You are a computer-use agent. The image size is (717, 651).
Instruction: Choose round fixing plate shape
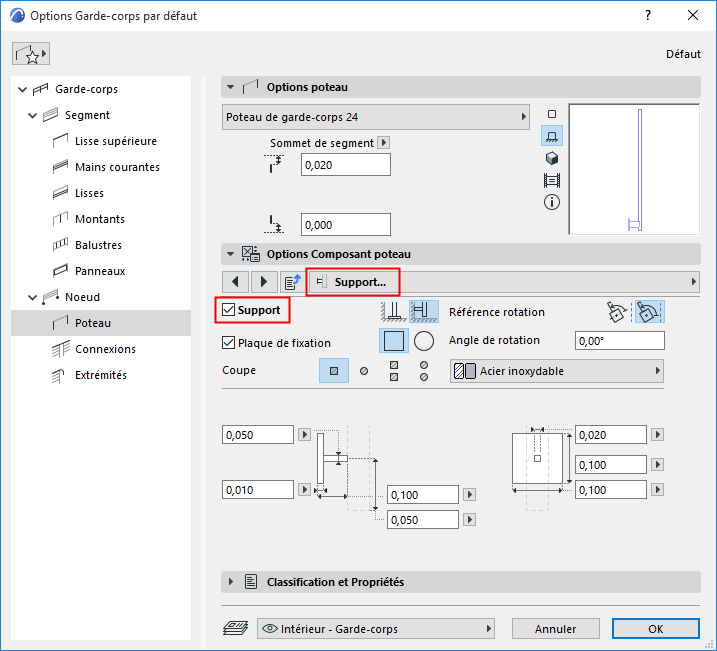coord(424,341)
